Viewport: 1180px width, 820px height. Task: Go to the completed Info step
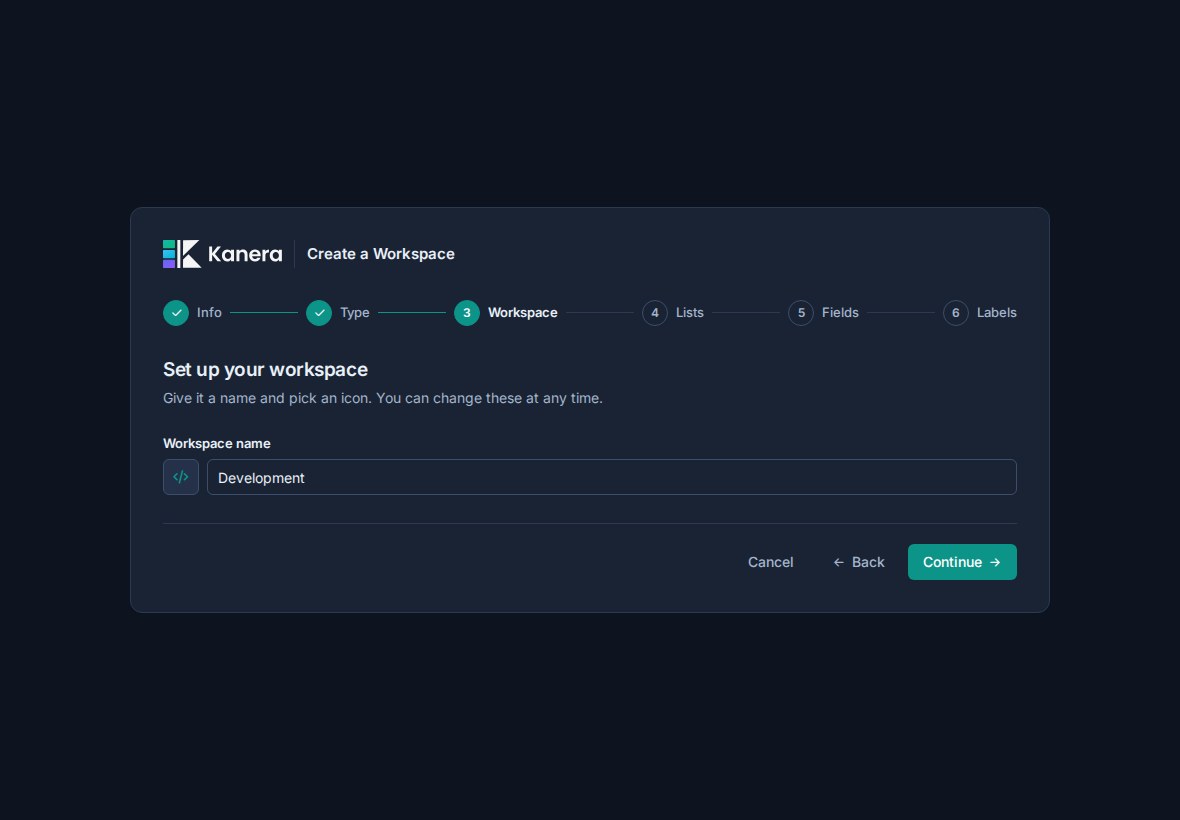click(x=193, y=313)
